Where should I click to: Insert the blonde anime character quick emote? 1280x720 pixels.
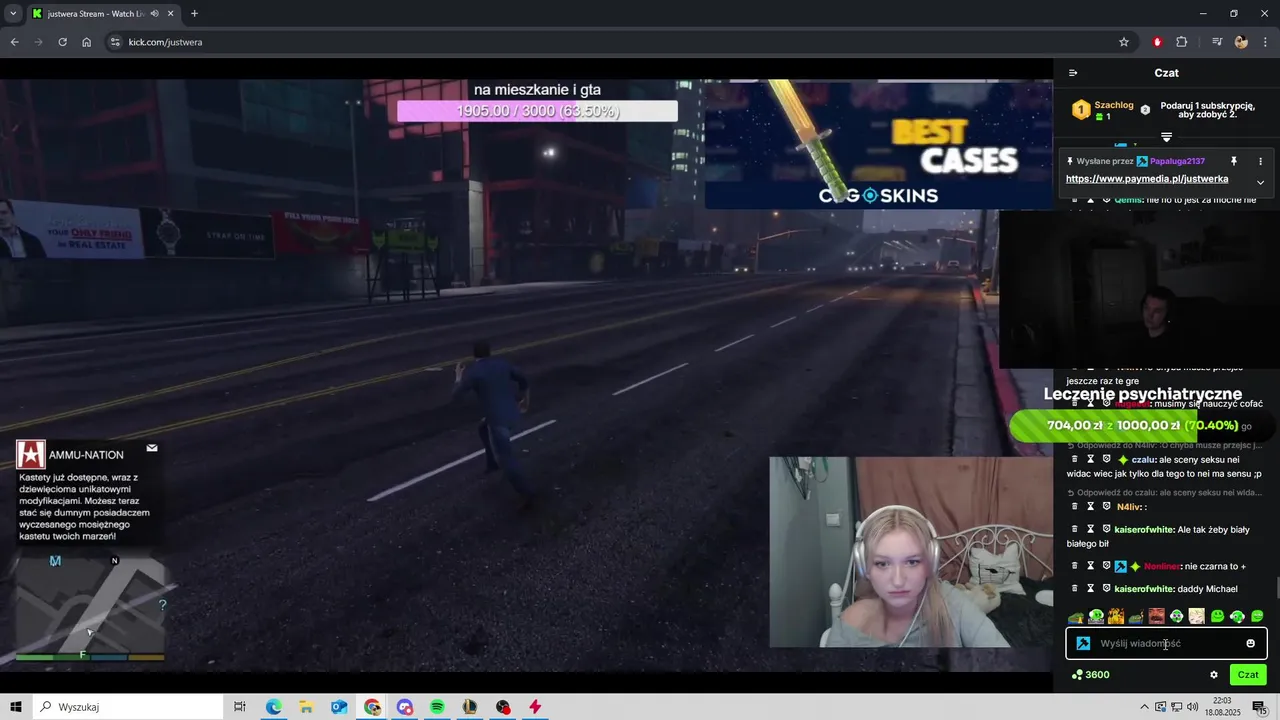pos(1196,616)
